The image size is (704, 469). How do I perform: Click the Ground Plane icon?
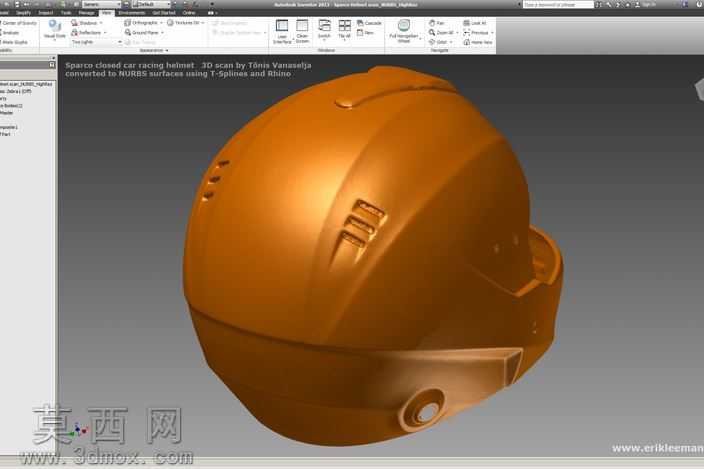tap(128, 32)
